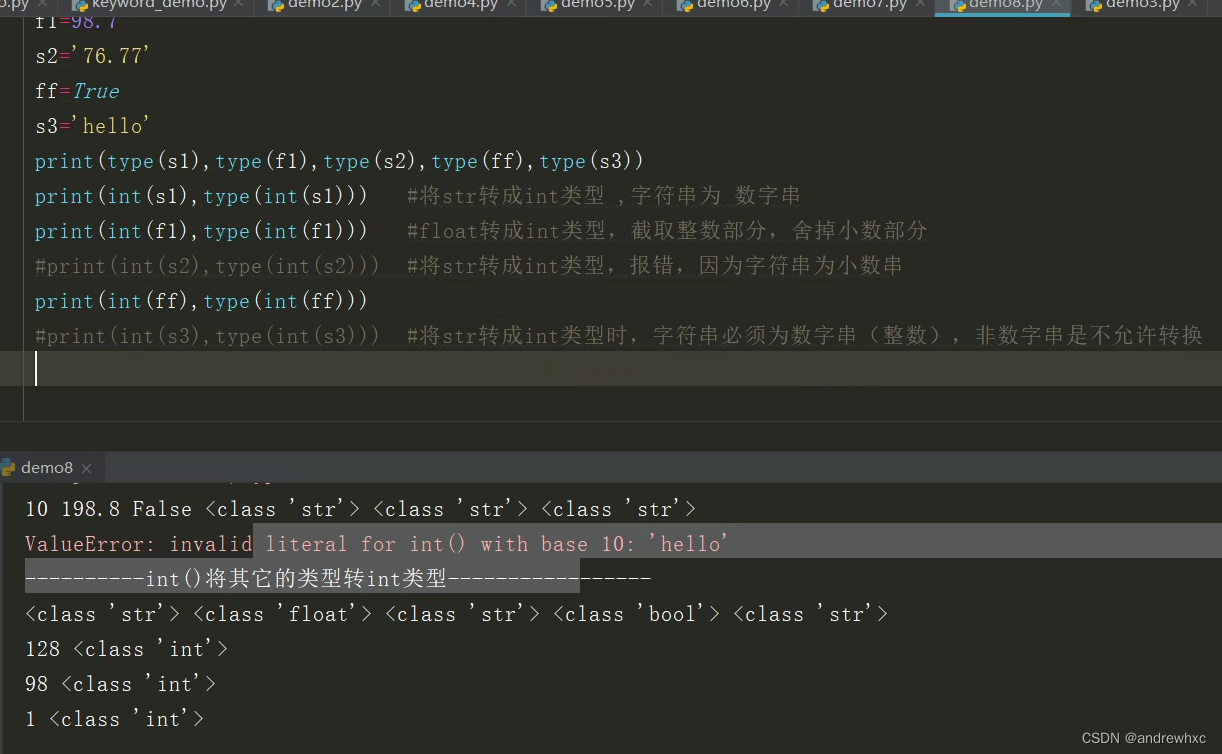Close the demo8.py editor tab

point(1056,5)
